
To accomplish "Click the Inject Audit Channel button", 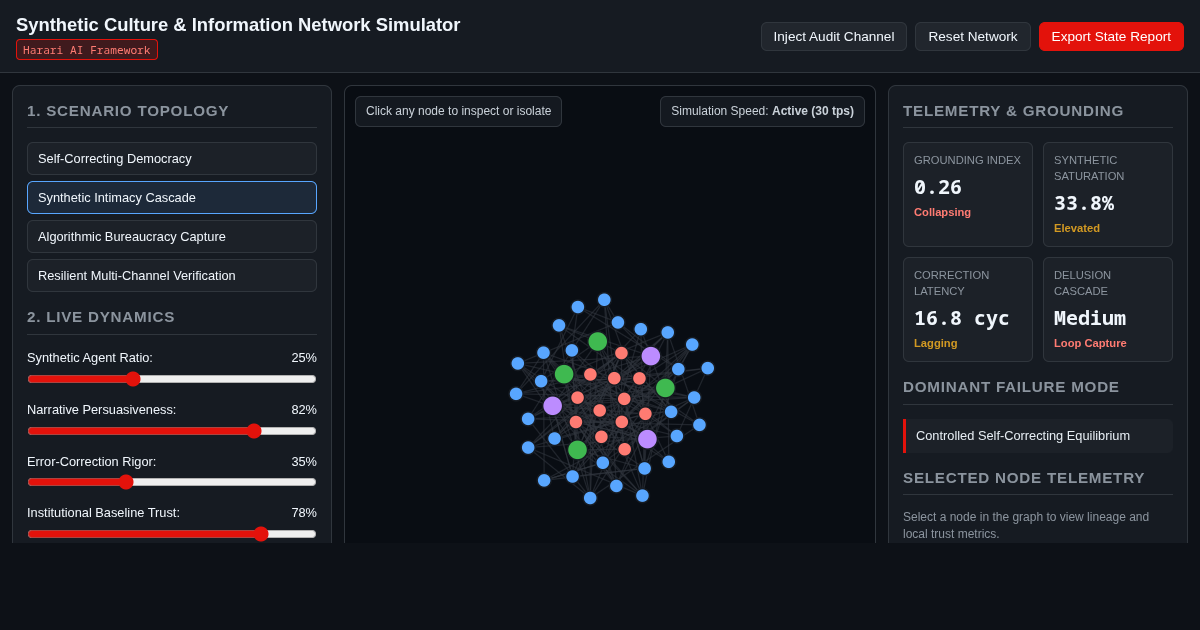I will 834,37.
